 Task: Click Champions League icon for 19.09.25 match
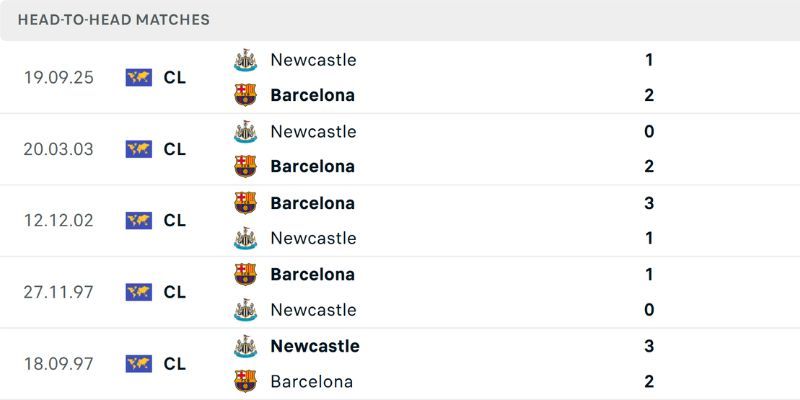pos(138,77)
